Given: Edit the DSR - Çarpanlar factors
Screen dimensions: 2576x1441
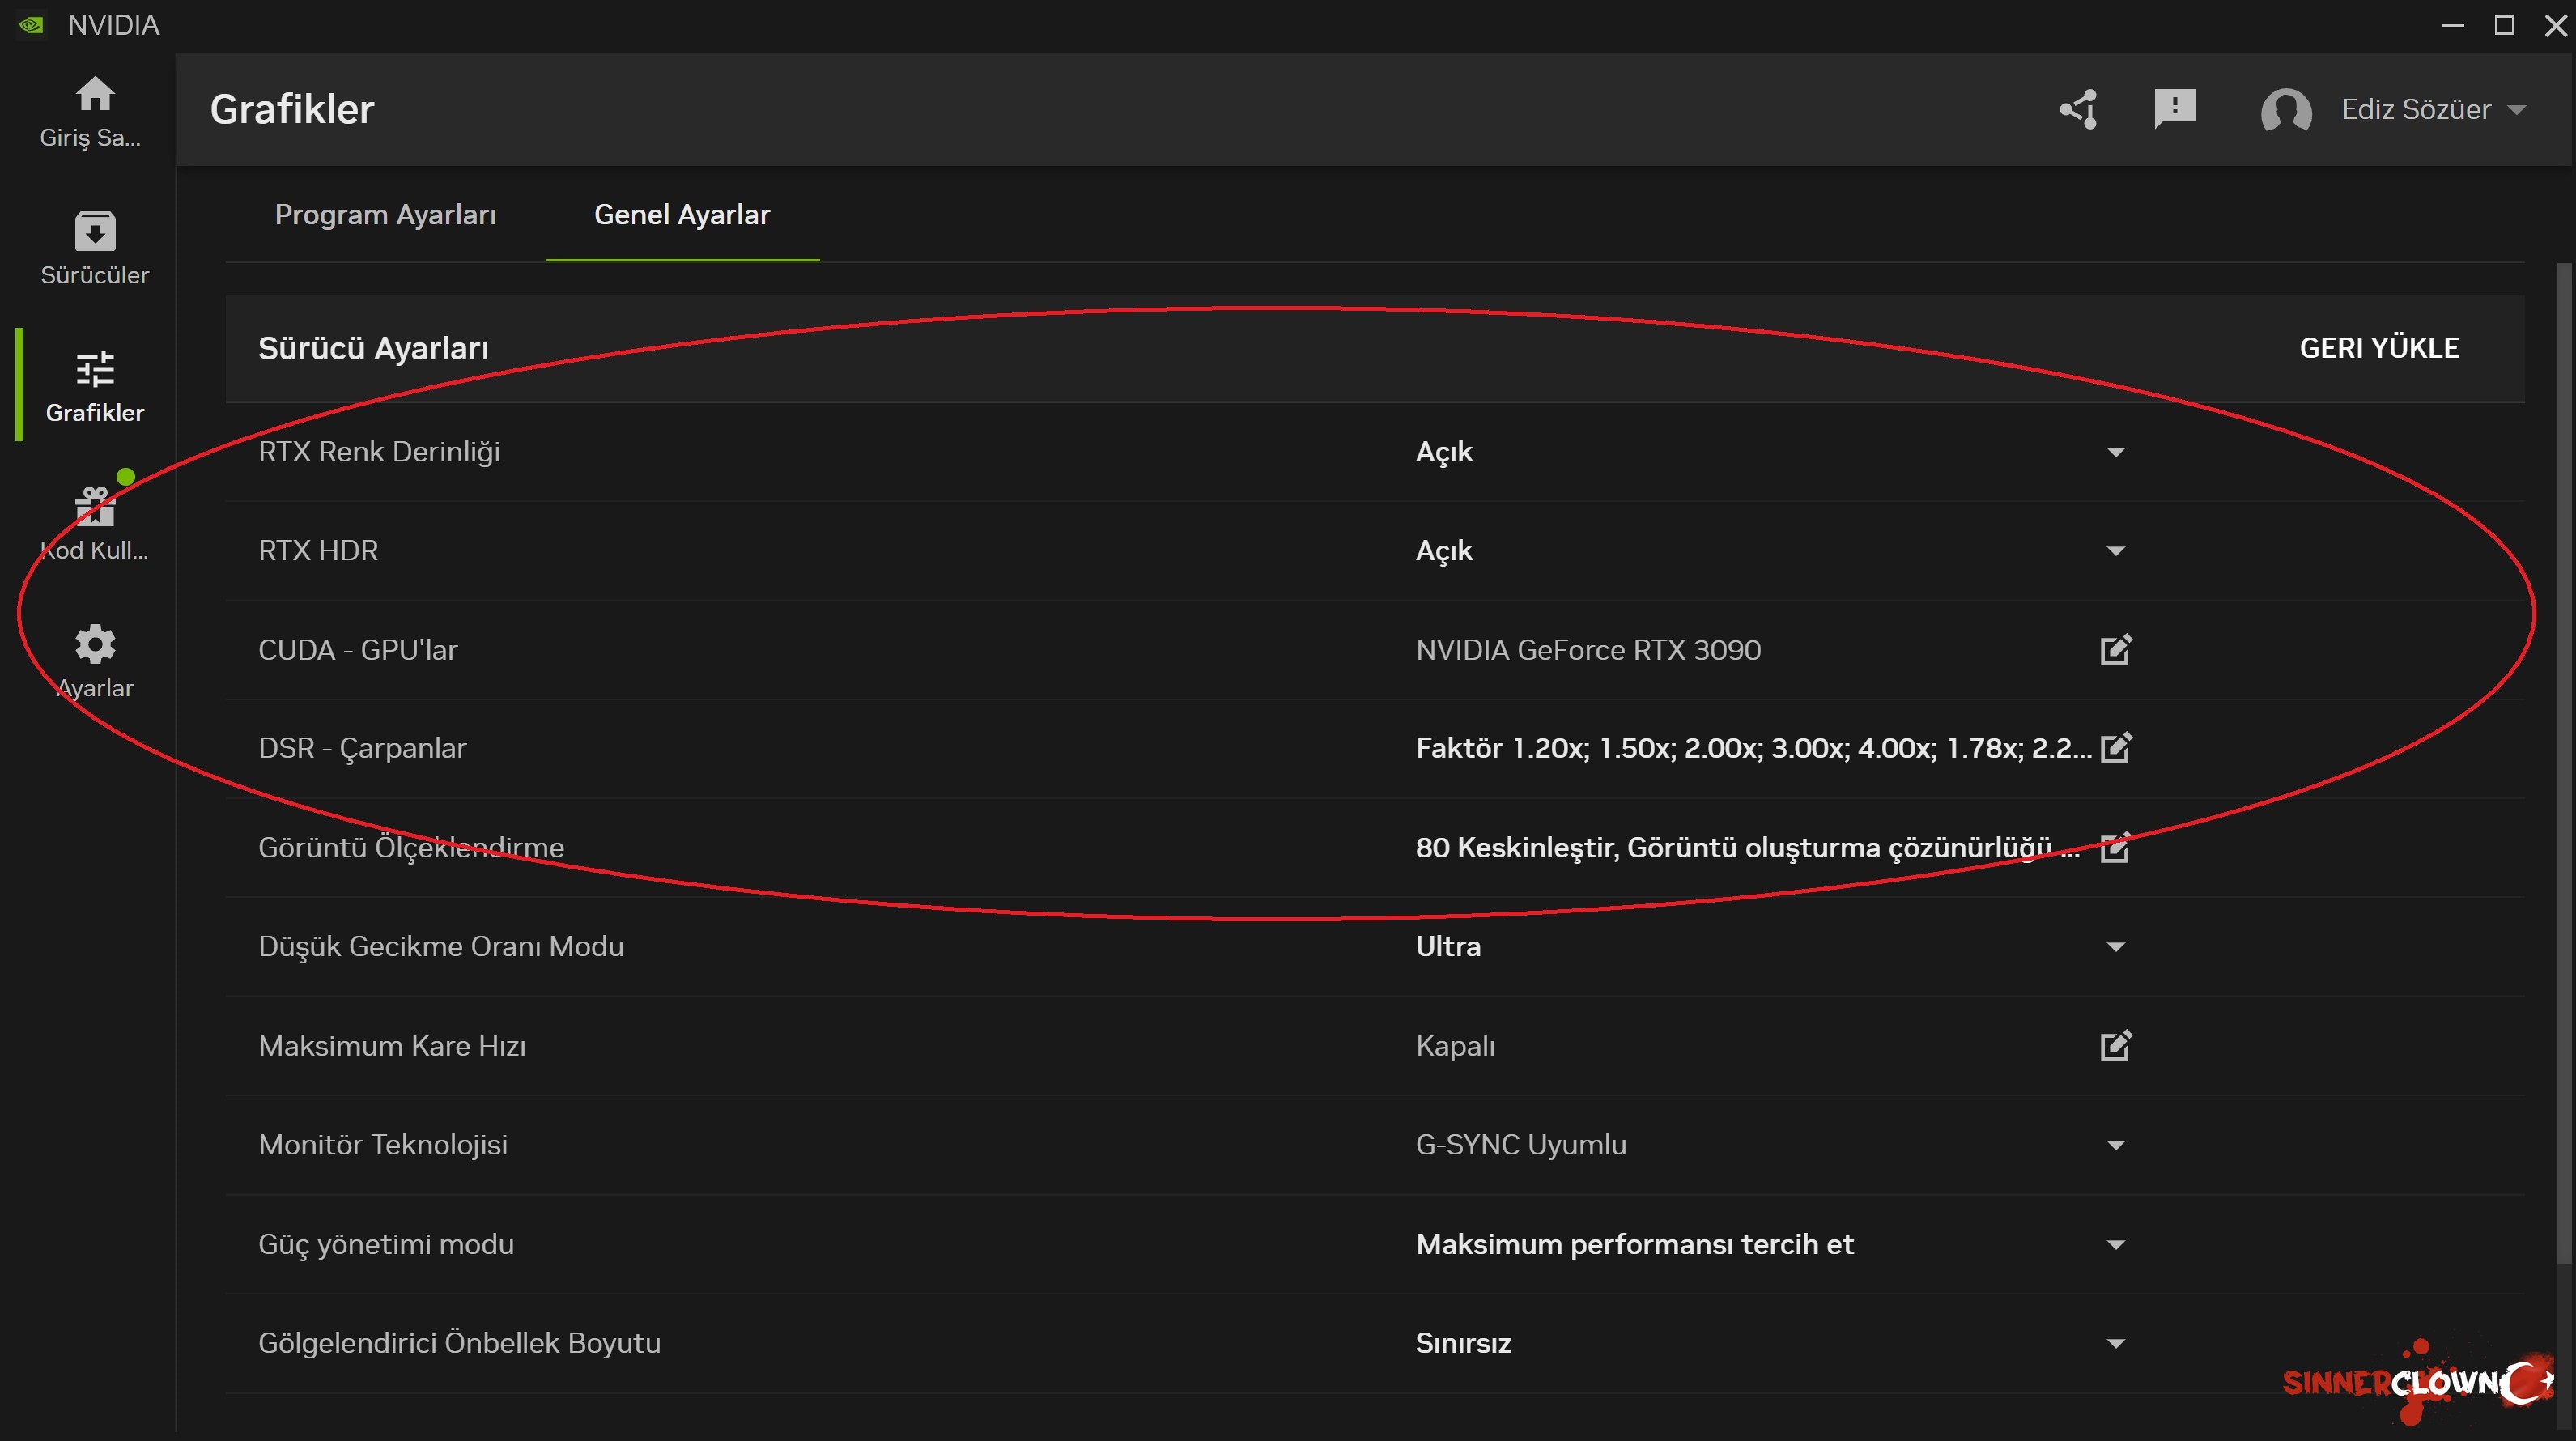Looking at the screenshot, I should 2115,748.
